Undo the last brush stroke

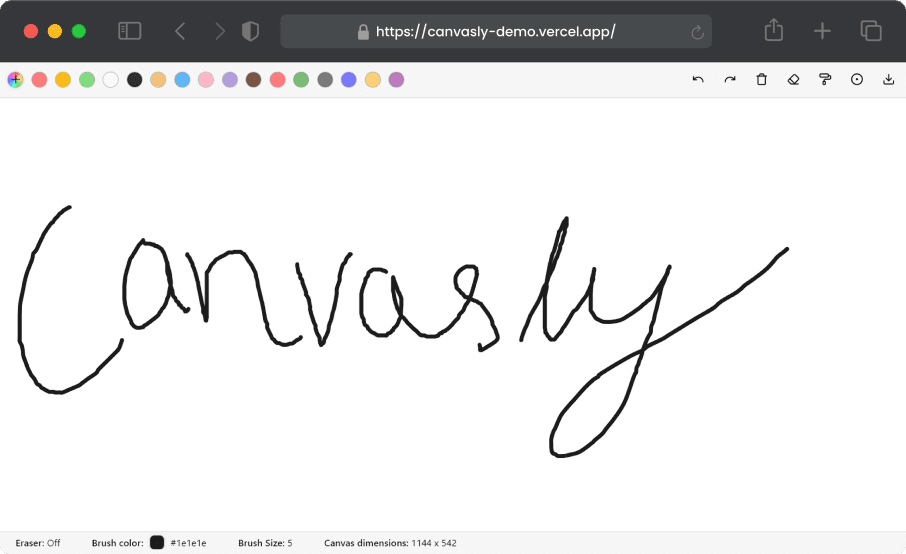point(698,79)
